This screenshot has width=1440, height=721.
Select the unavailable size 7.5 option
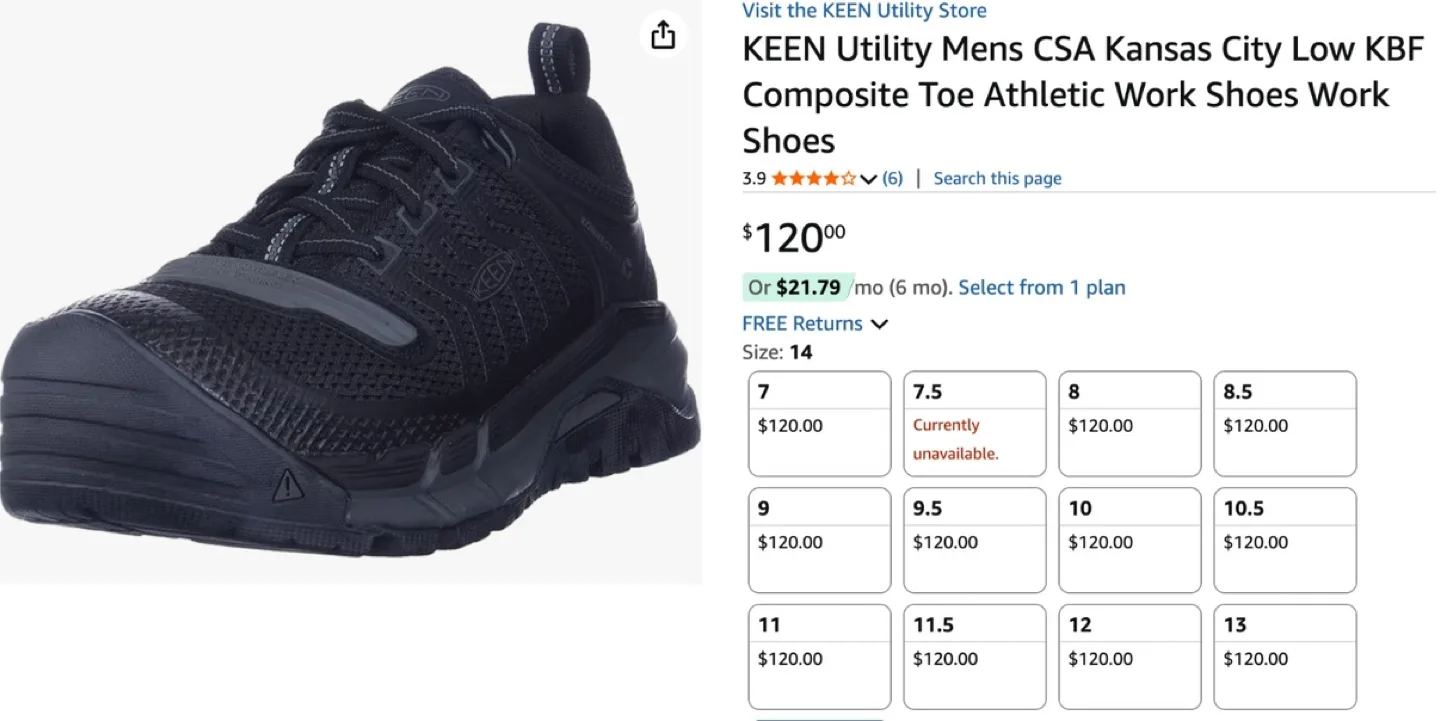[x=974, y=423]
